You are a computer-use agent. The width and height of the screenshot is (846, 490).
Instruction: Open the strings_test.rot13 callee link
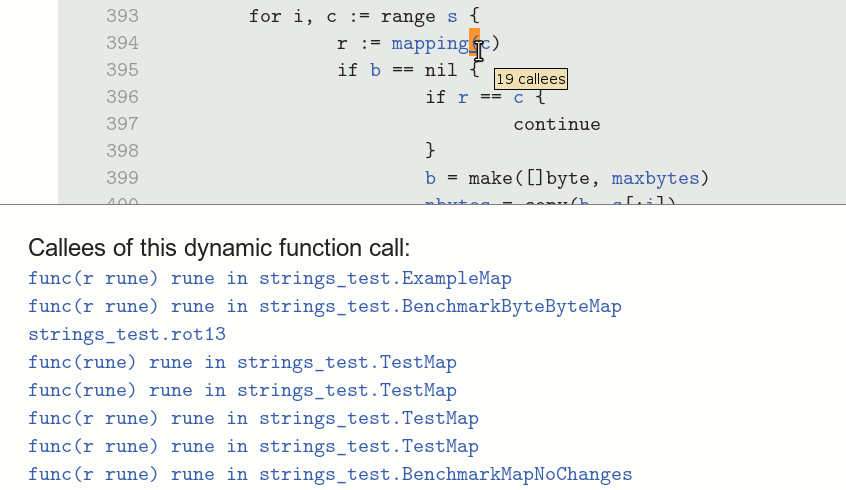click(x=127, y=334)
